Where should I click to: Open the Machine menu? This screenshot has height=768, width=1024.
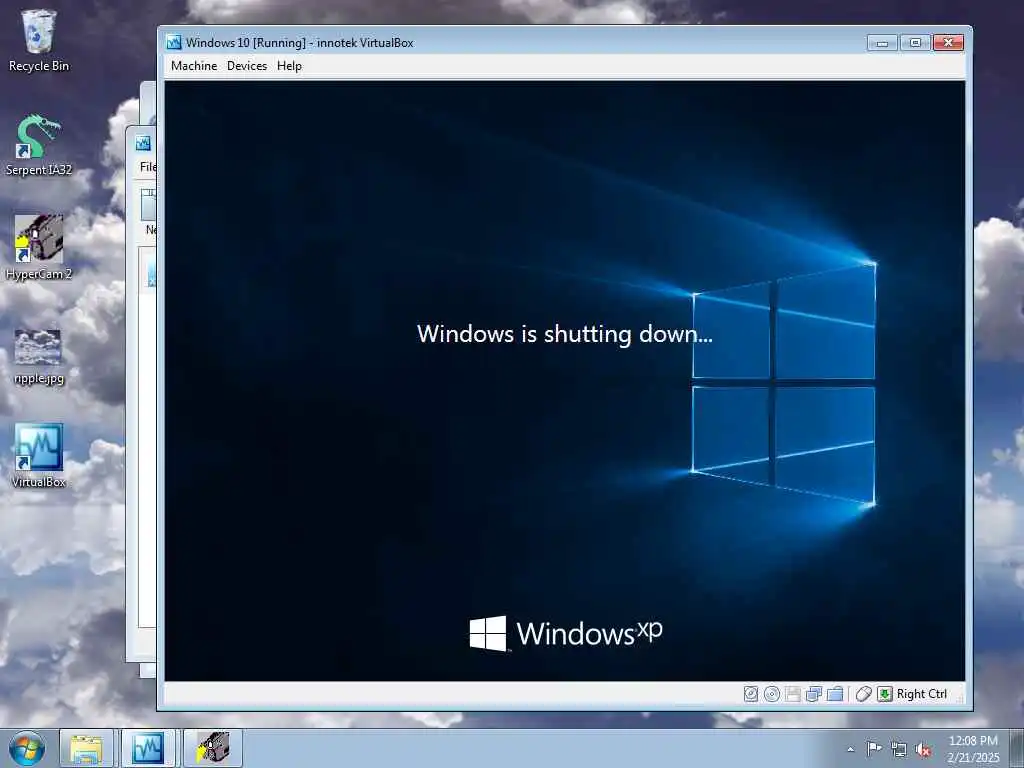(x=194, y=66)
